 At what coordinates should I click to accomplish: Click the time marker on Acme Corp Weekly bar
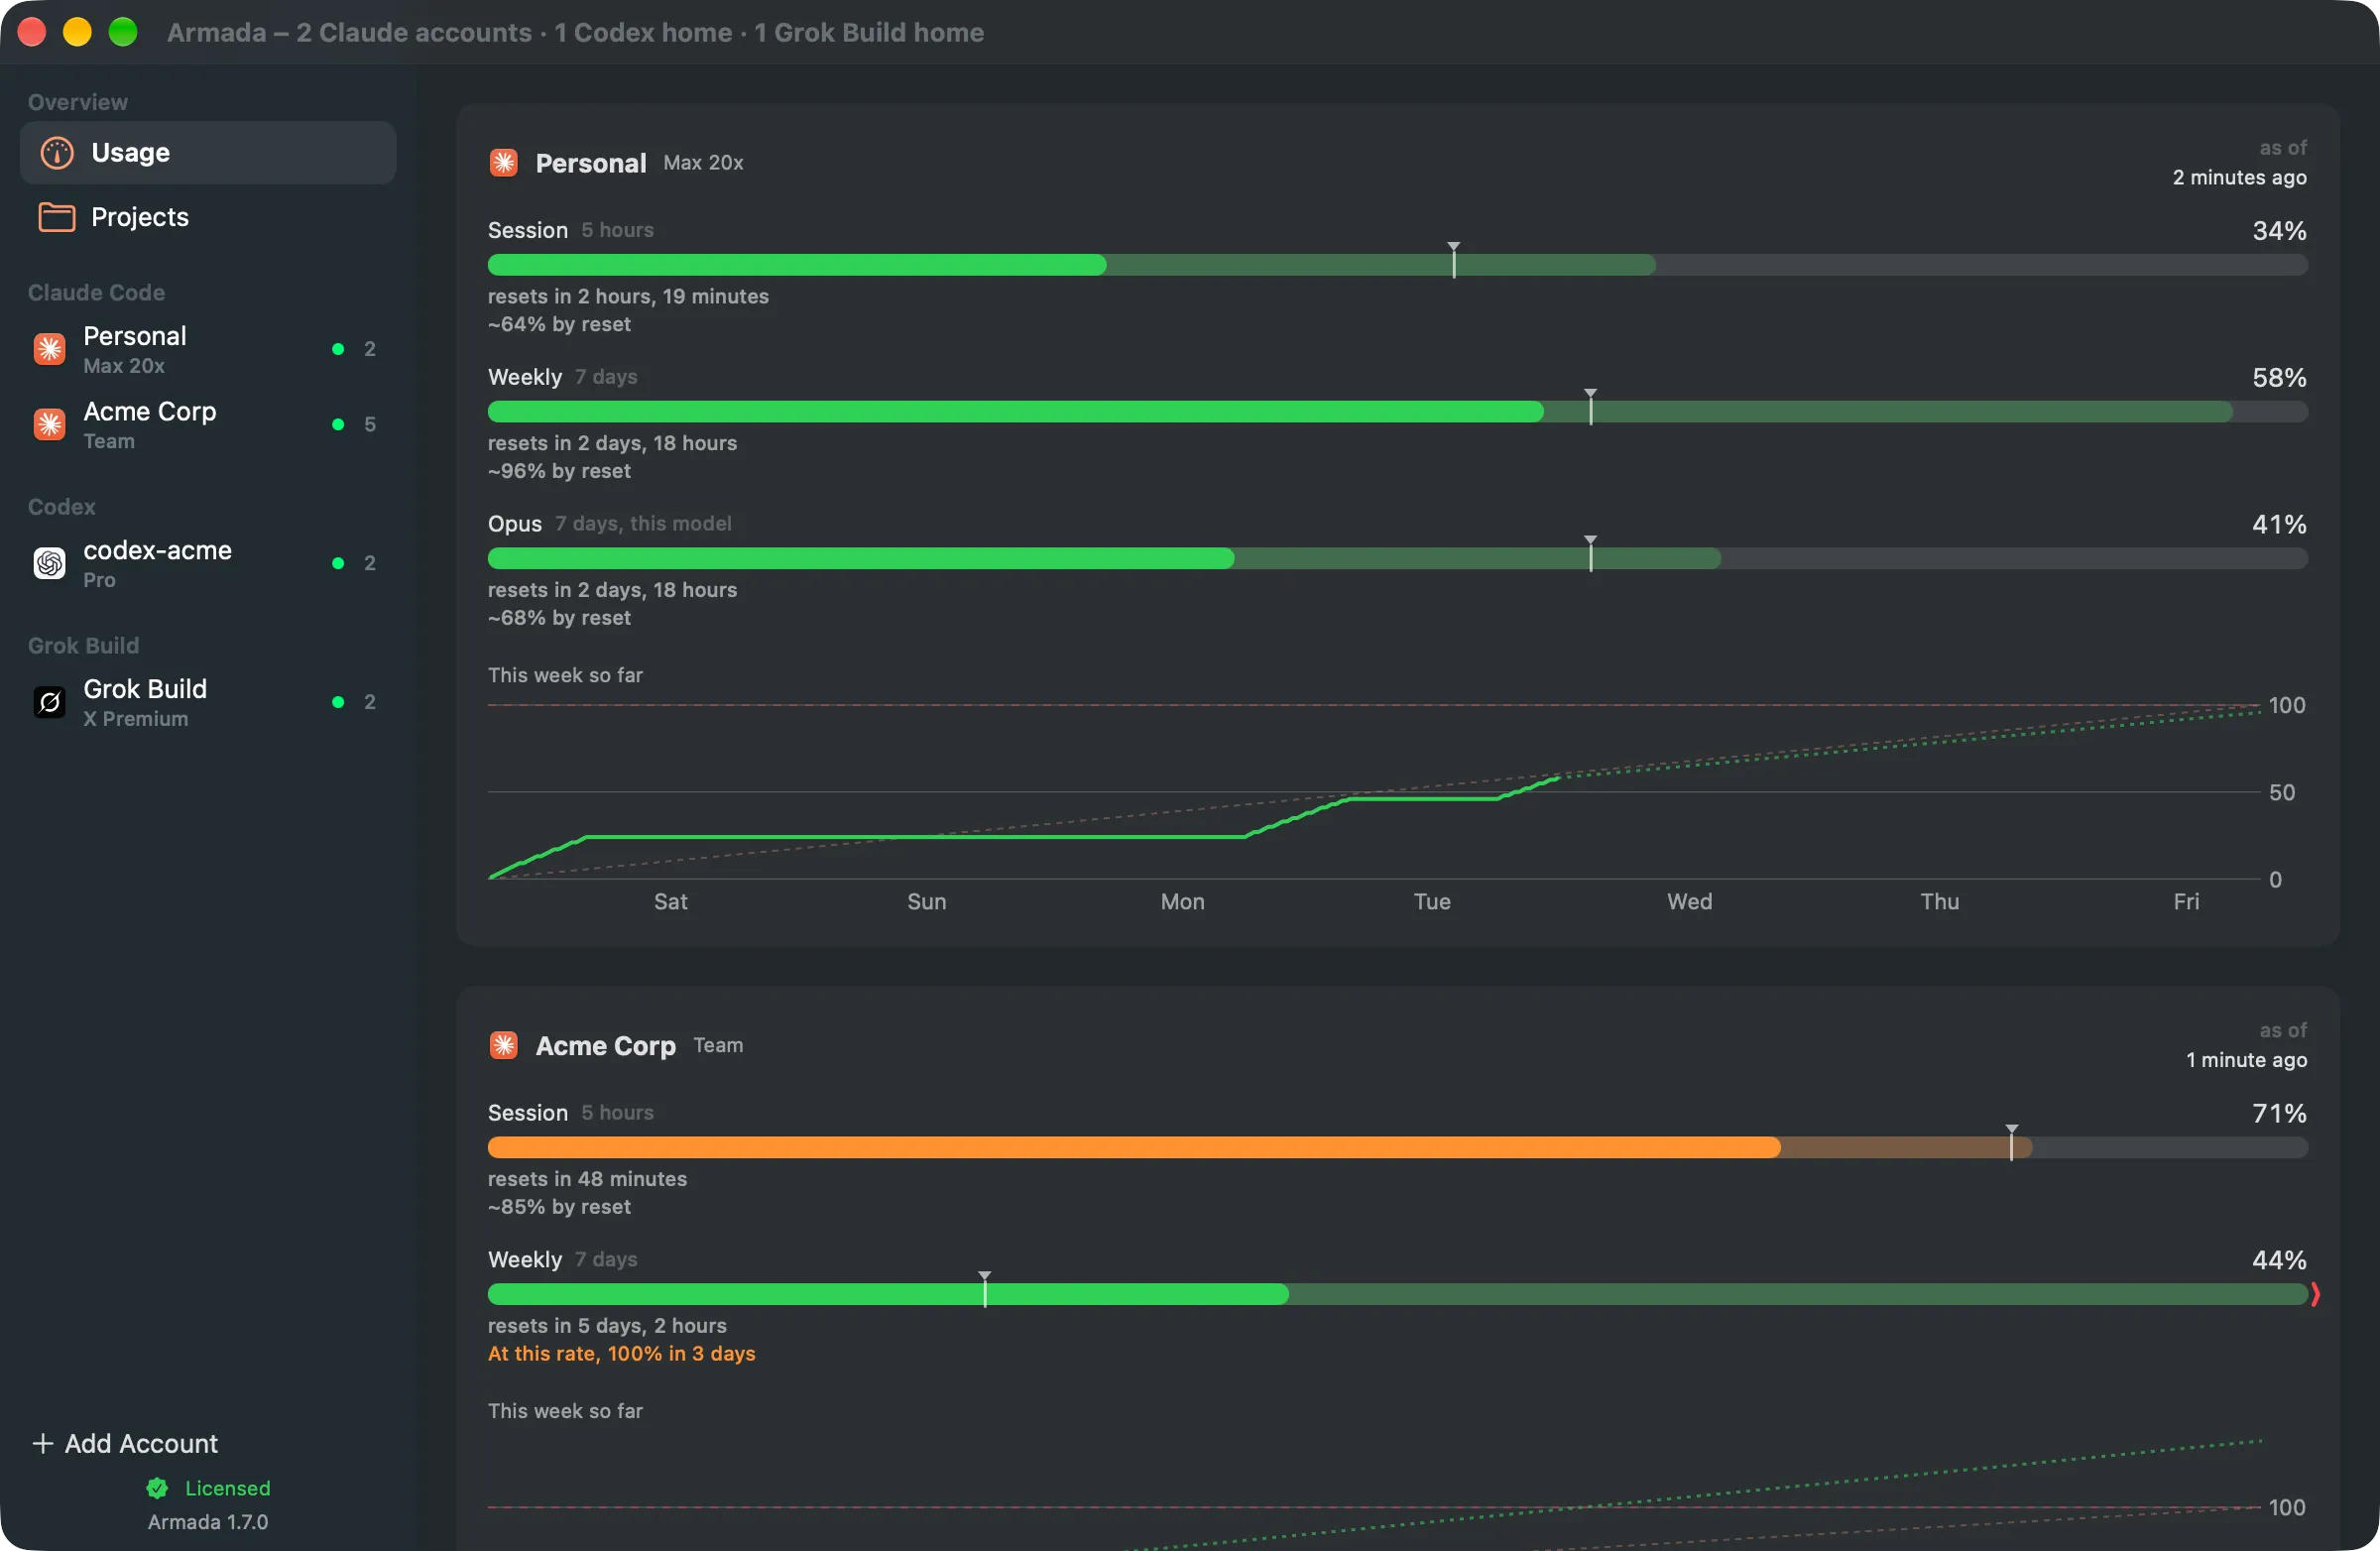[985, 1289]
